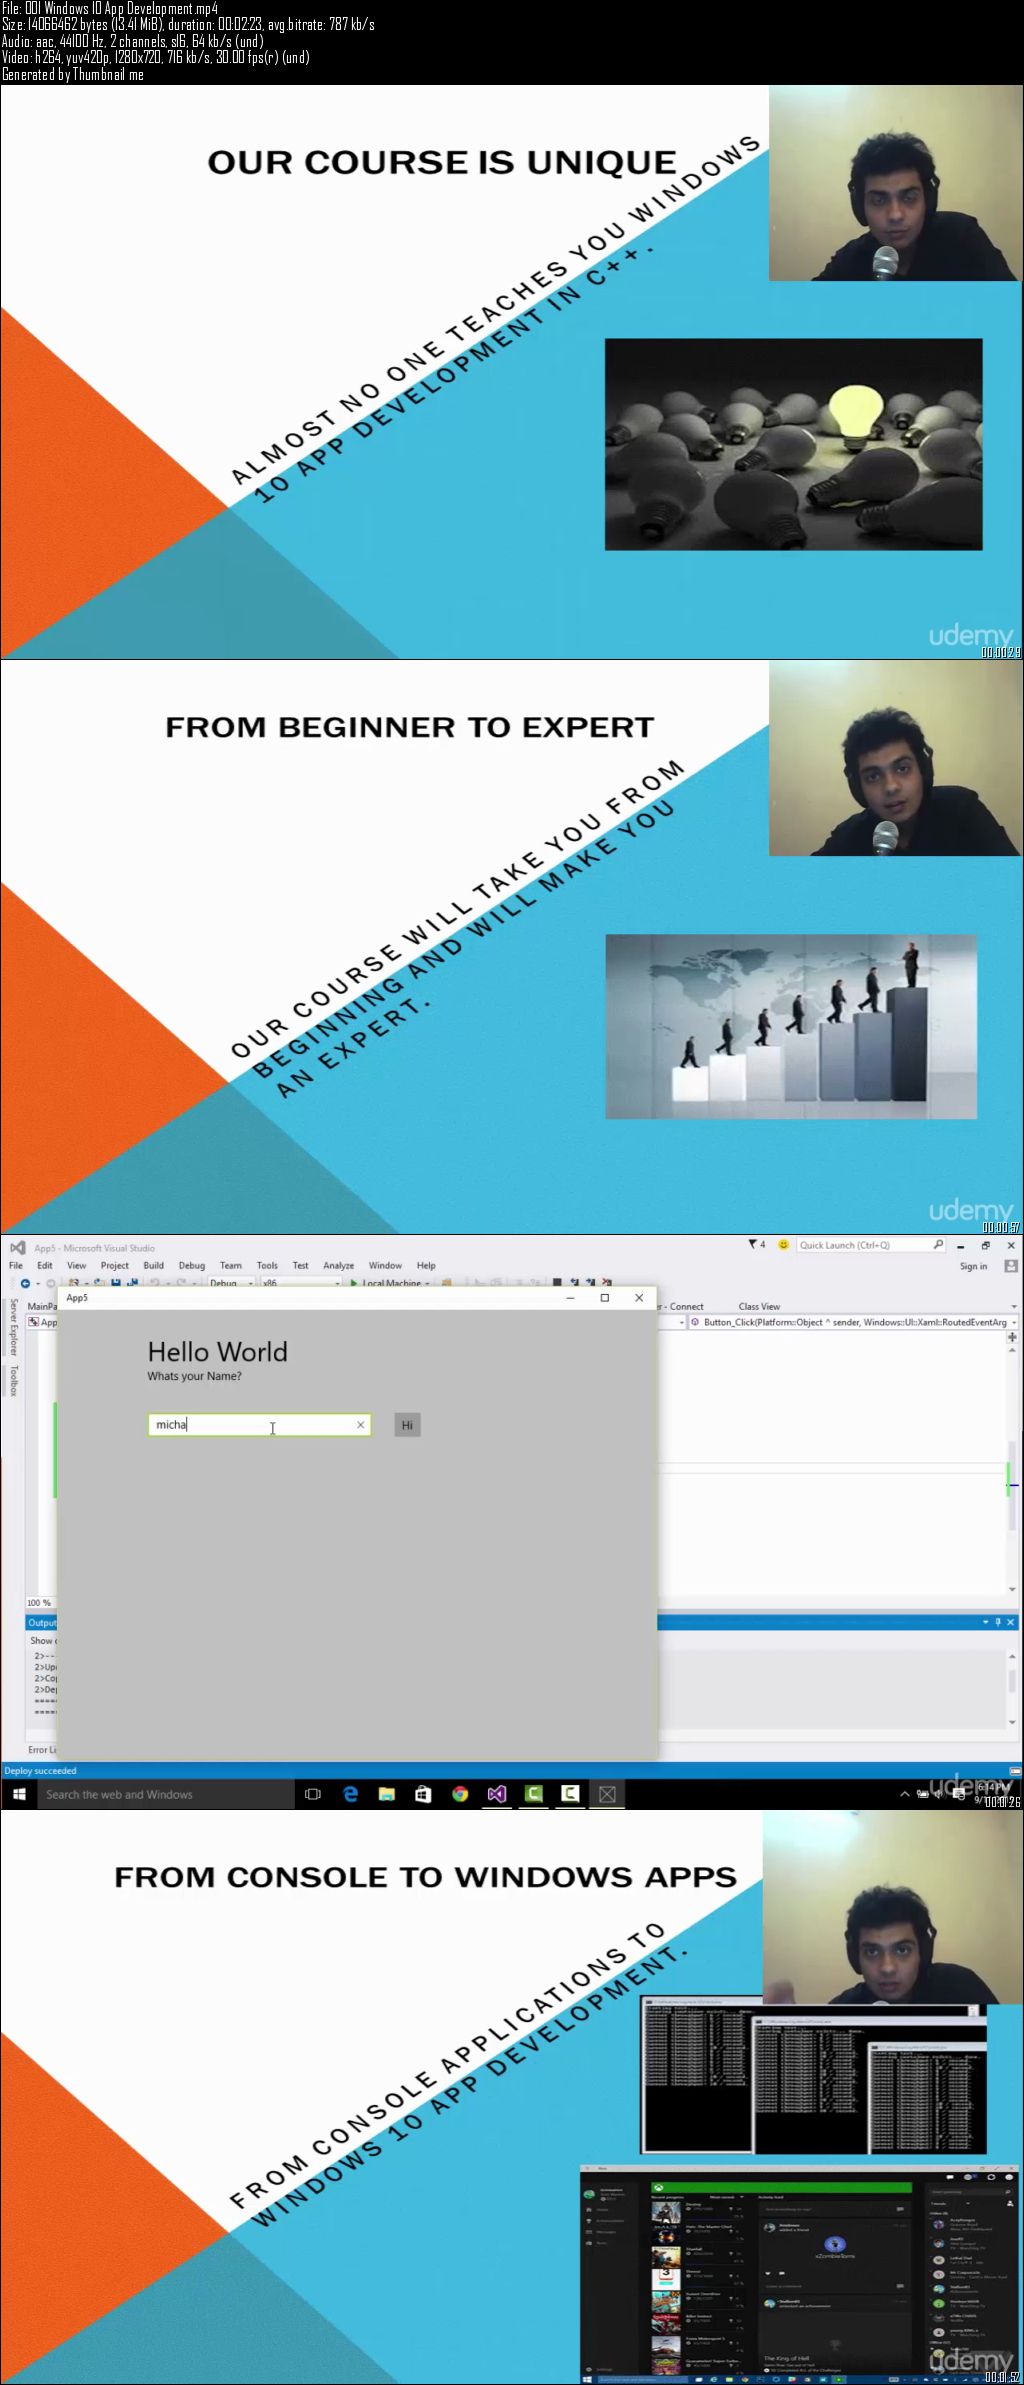This screenshot has height=2385, width=1024.
Task: Click Sign in link
Action: click(973, 1266)
